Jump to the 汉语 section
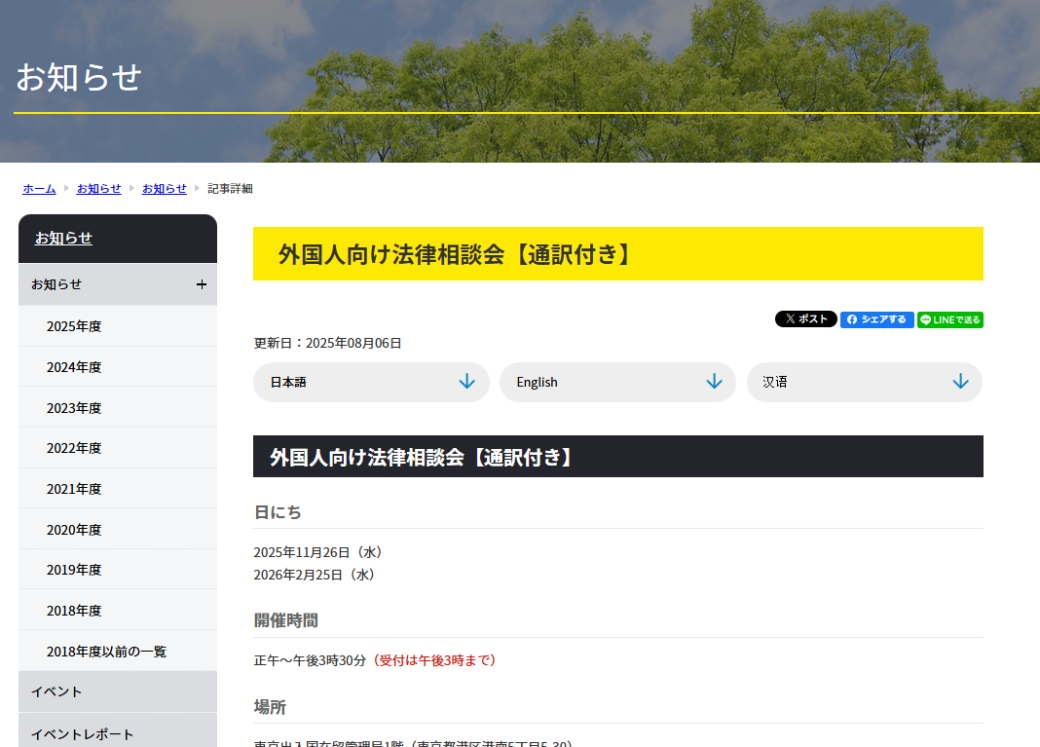This screenshot has width=1040, height=747. 864,382
